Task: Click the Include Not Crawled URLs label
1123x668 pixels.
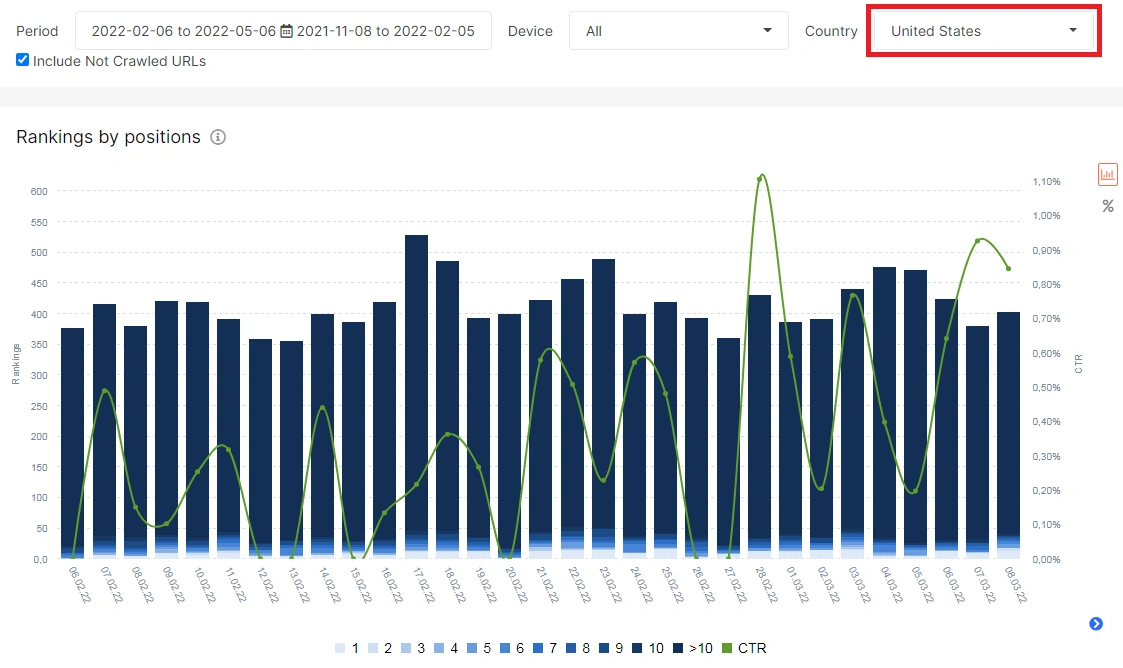Action: [119, 61]
